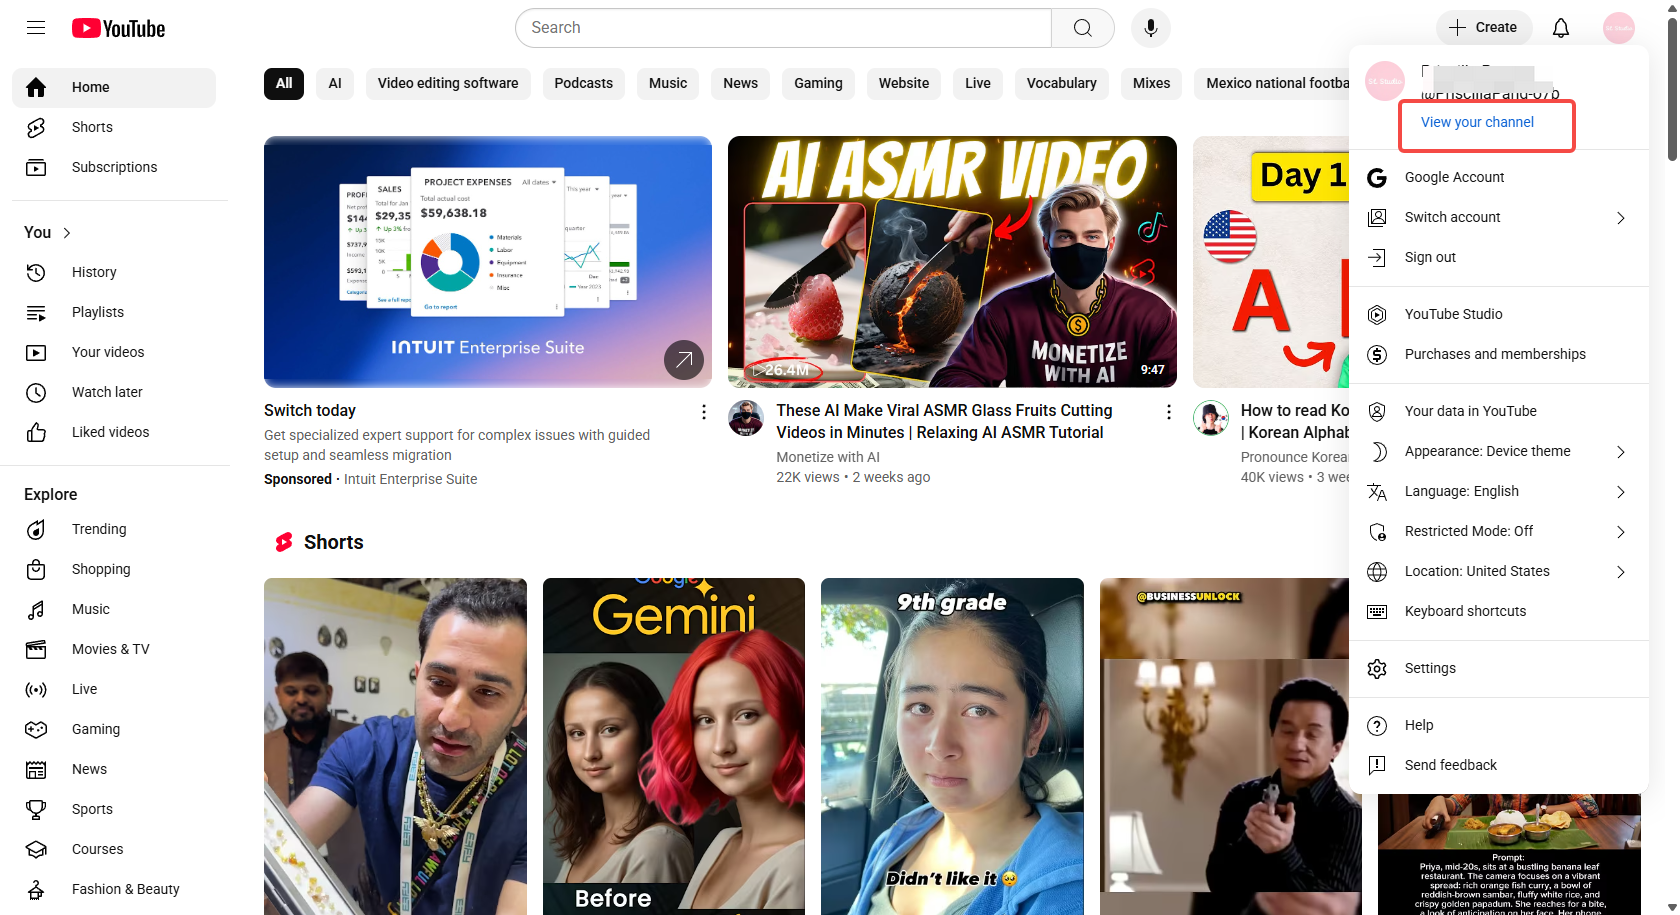The height and width of the screenshot is (915, 1680).
Task: Expand Restricted Mode: Off submenu
Action: [1620, 532]
